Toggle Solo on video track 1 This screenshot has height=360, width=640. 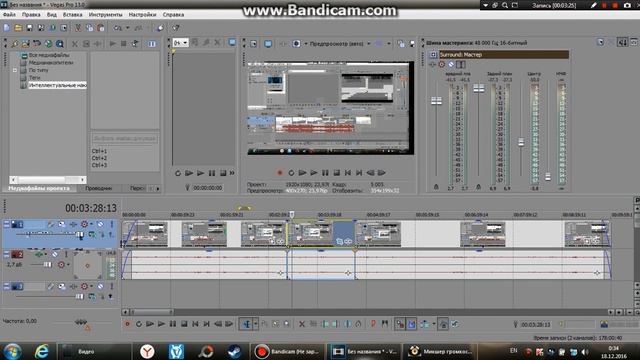tap(111, 224)
